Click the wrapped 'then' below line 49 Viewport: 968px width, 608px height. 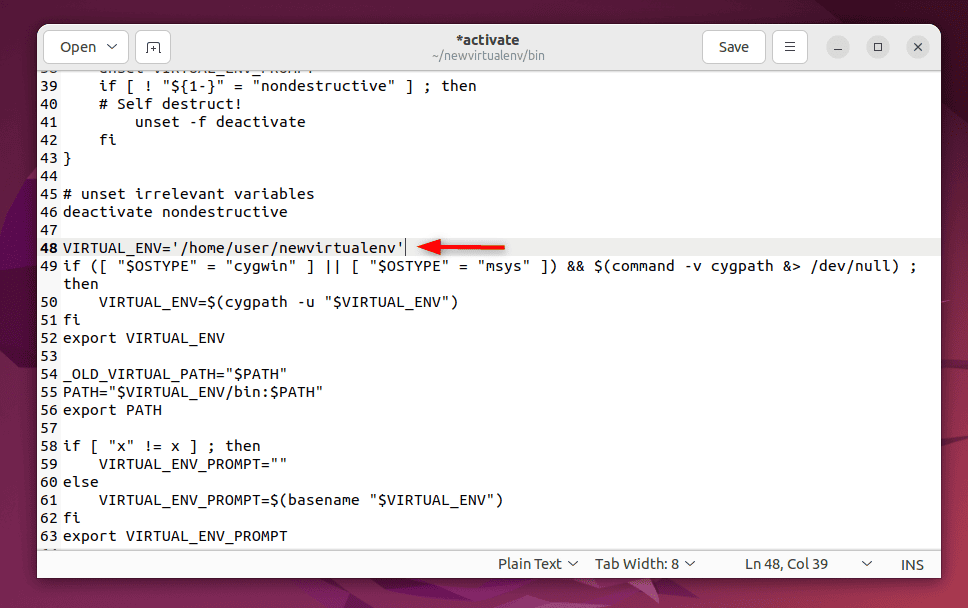(81, 285)
